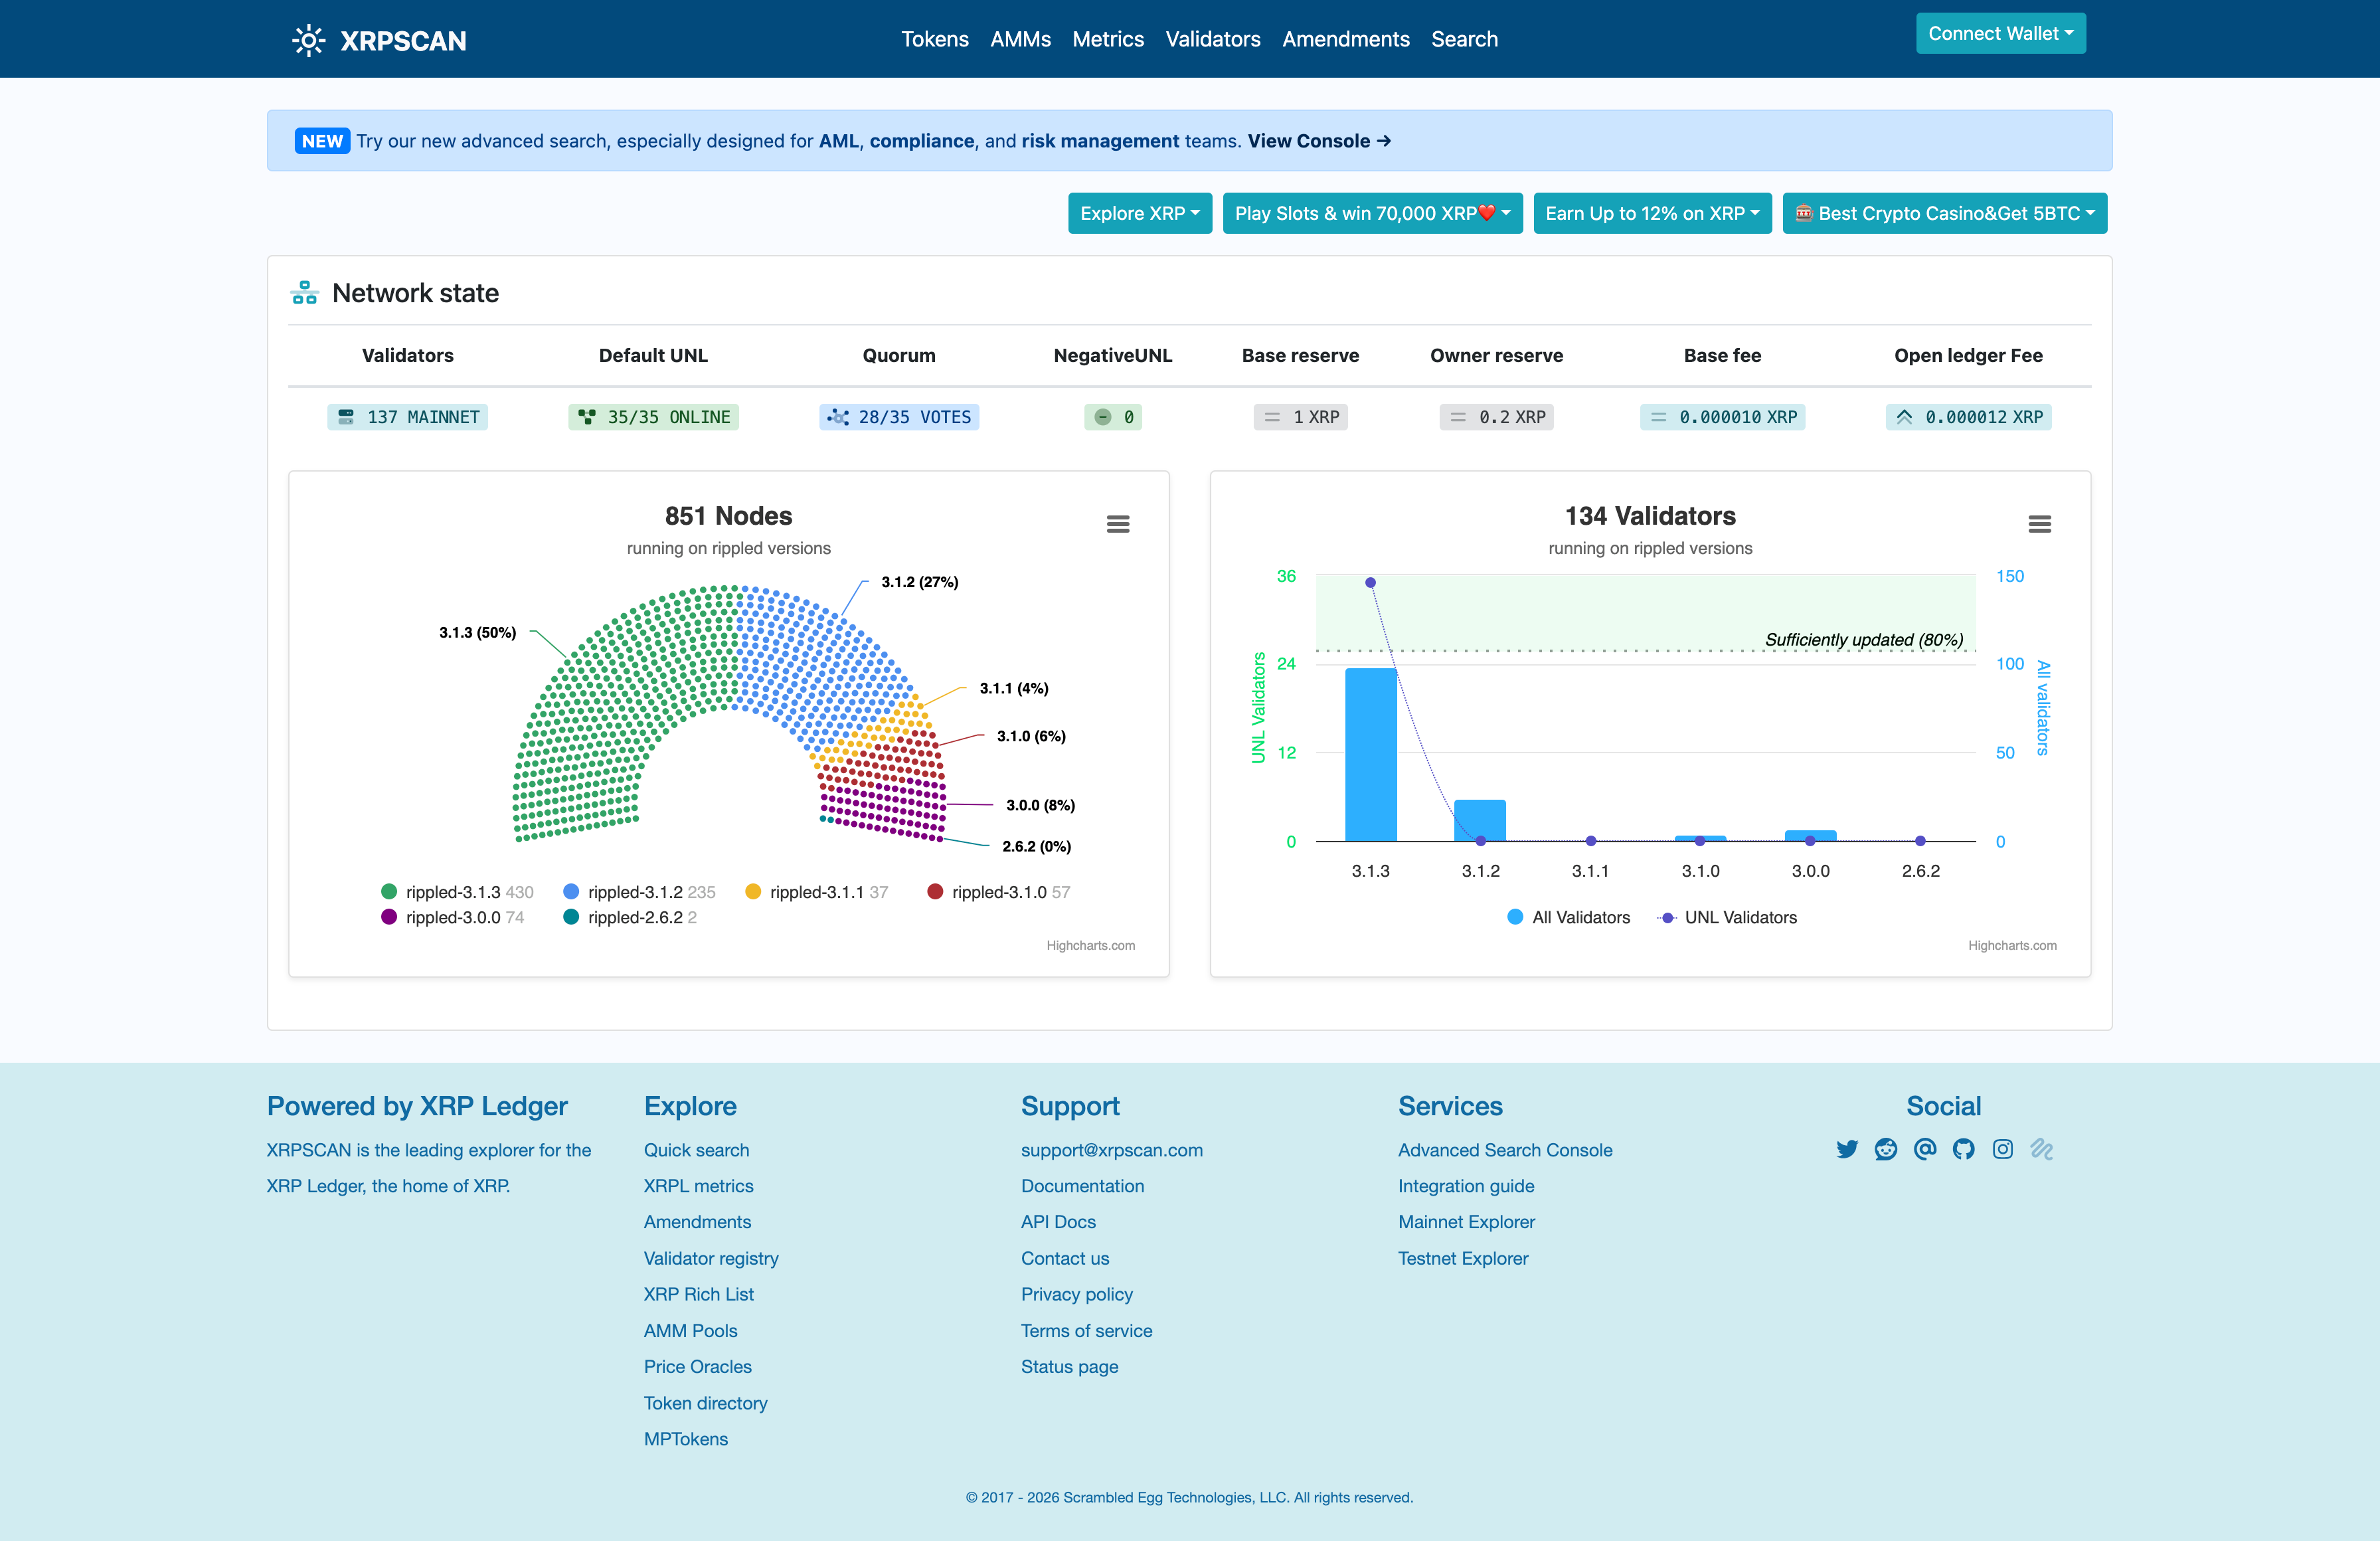Toggle rippled-2.6.2 legend series
This screenshot has height=1541, width=2380.
[630, 917]
